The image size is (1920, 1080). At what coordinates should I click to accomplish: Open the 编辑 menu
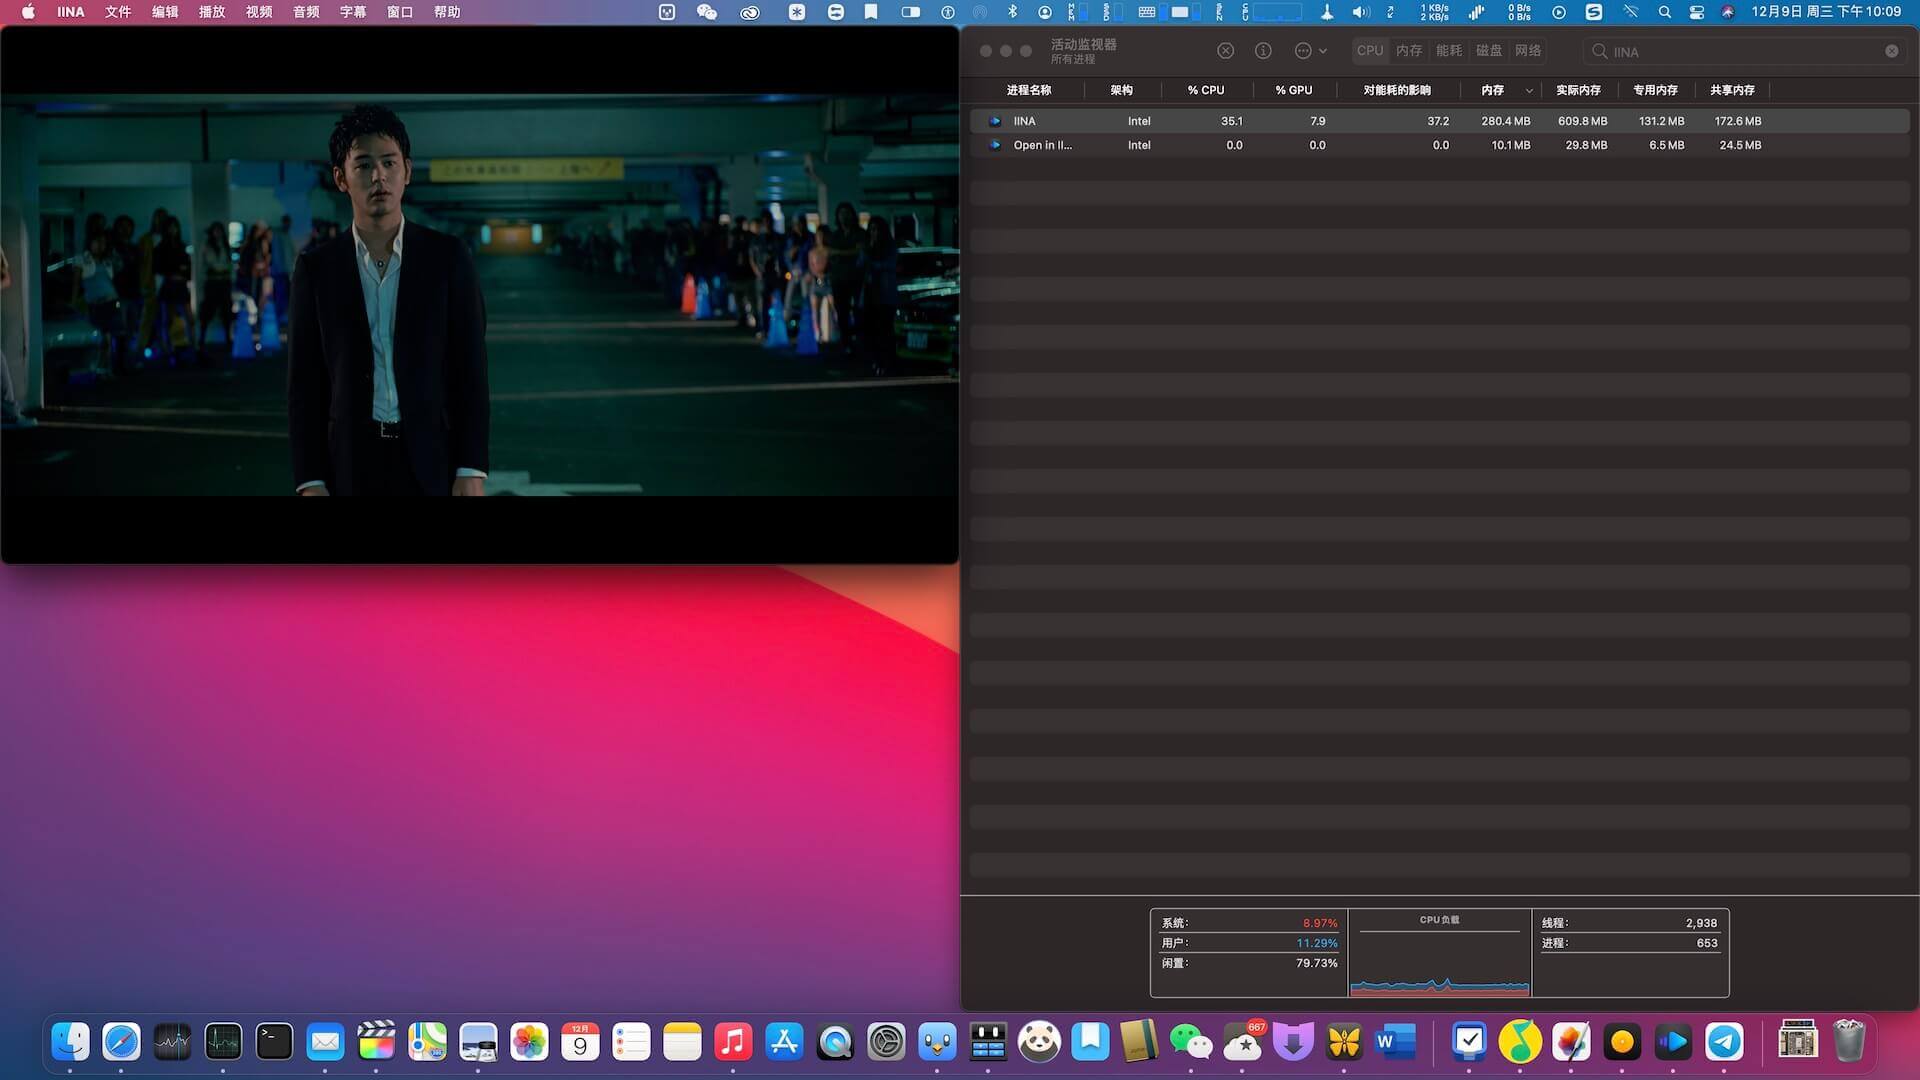point(165,12)
